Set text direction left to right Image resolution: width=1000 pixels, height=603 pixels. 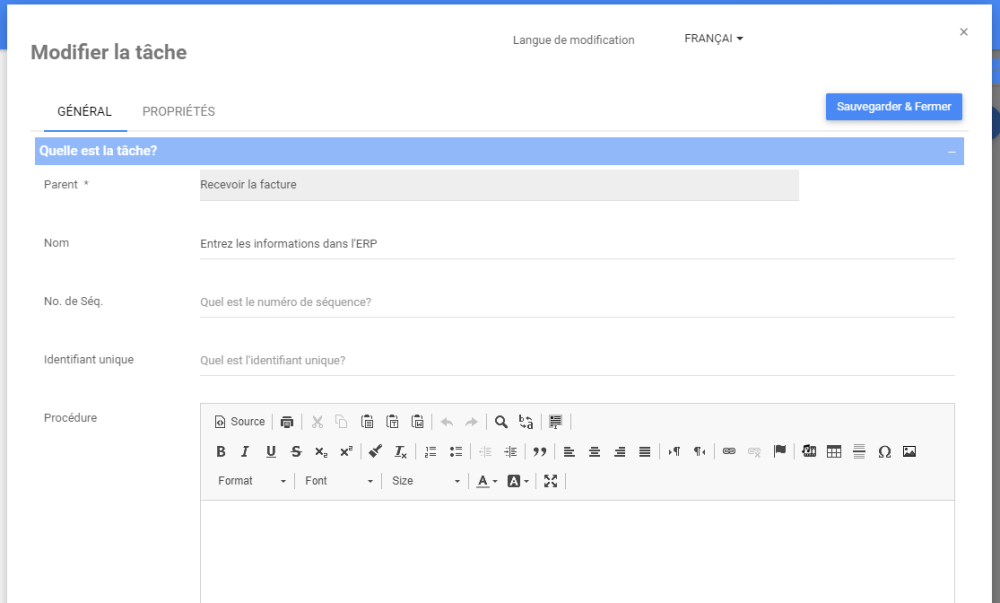tap(675, 451)
